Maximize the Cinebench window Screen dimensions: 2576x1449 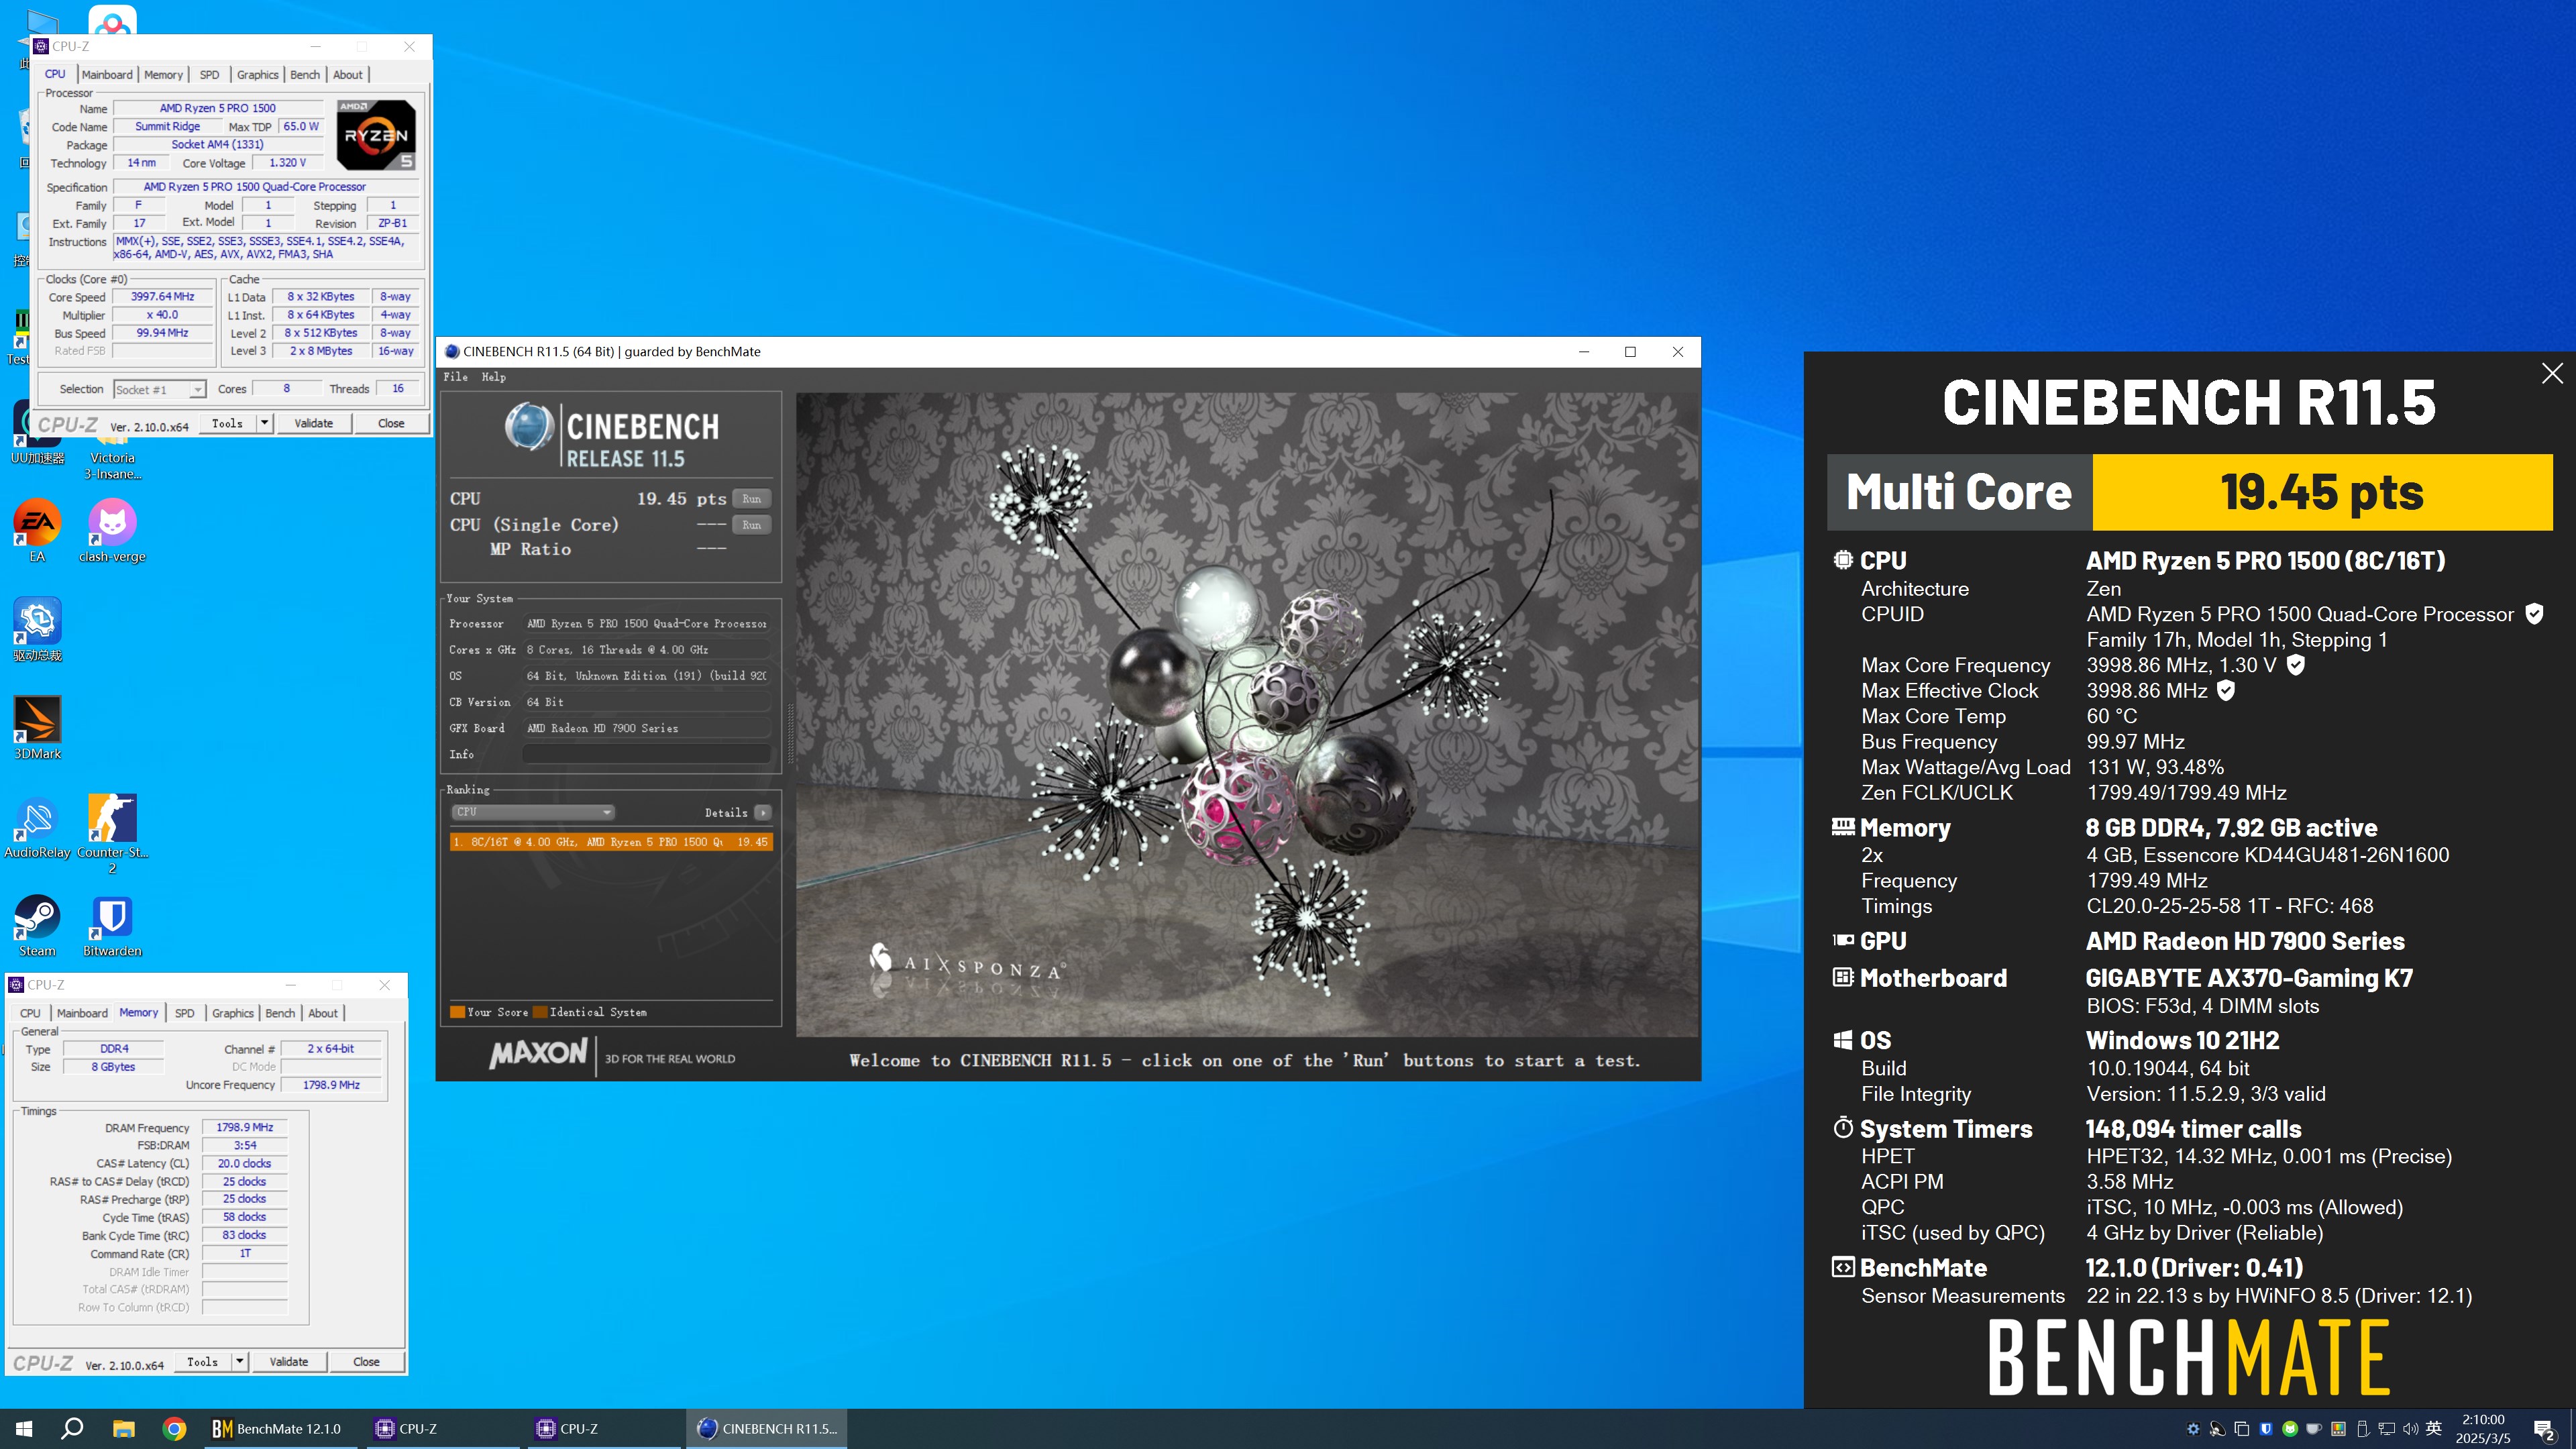pos(1630,352)
